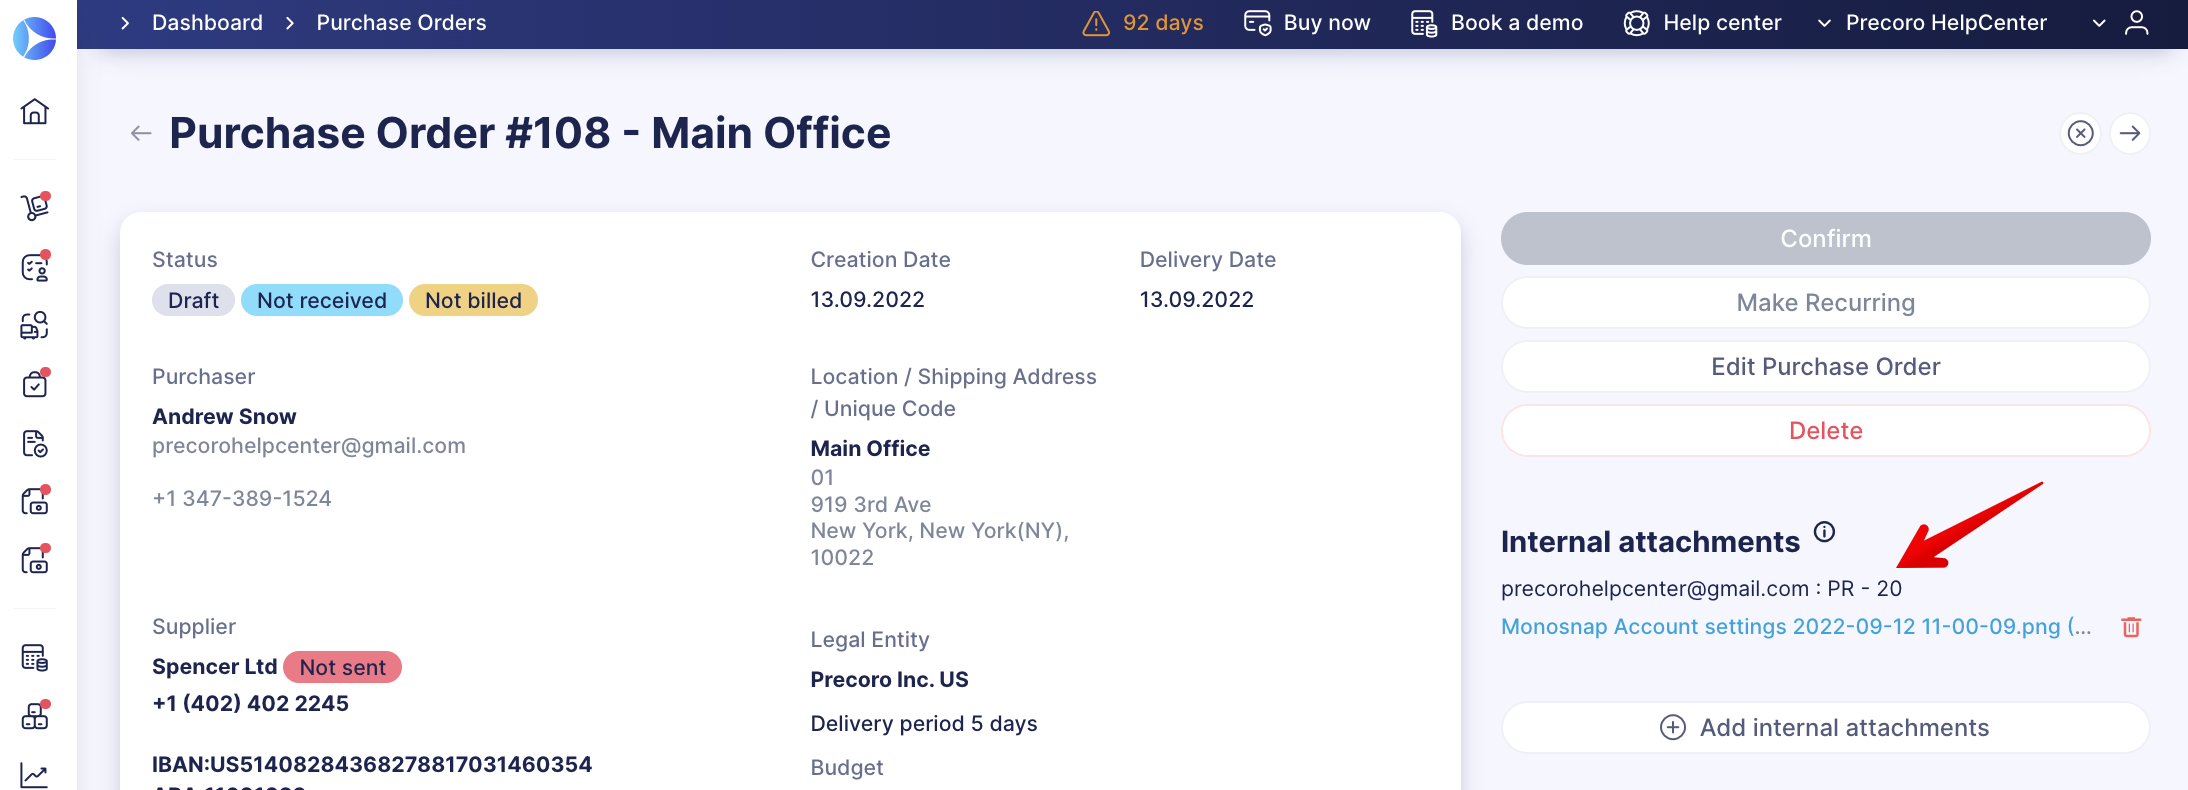Screen dimensions: 2188x790
Task: Expand the chevron next to user profile
Action: click(x=2099, y=23)
